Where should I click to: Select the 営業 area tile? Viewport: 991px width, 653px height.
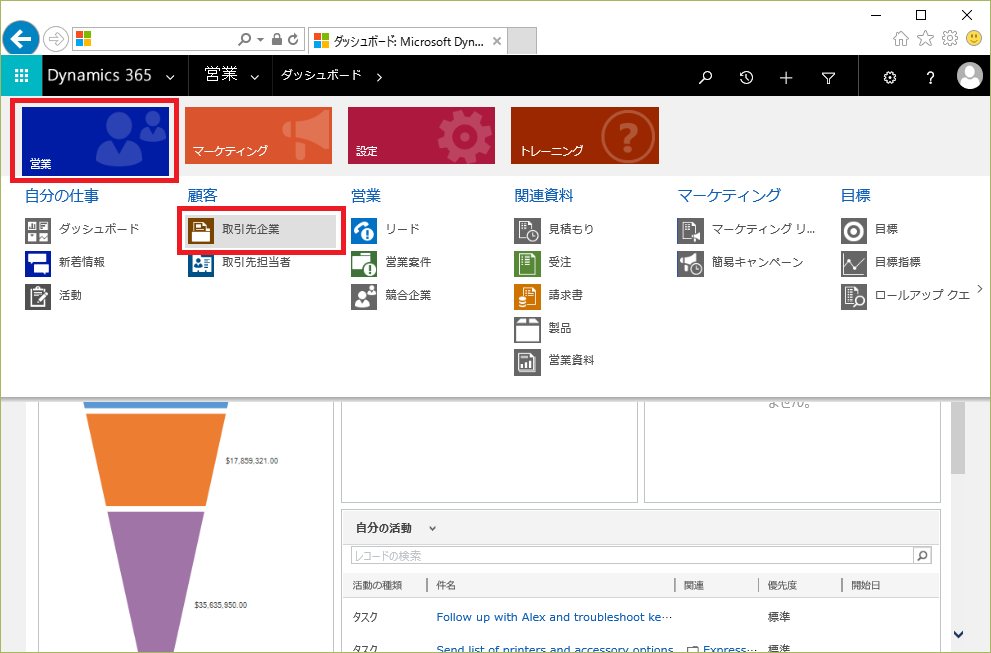(95, 141)
